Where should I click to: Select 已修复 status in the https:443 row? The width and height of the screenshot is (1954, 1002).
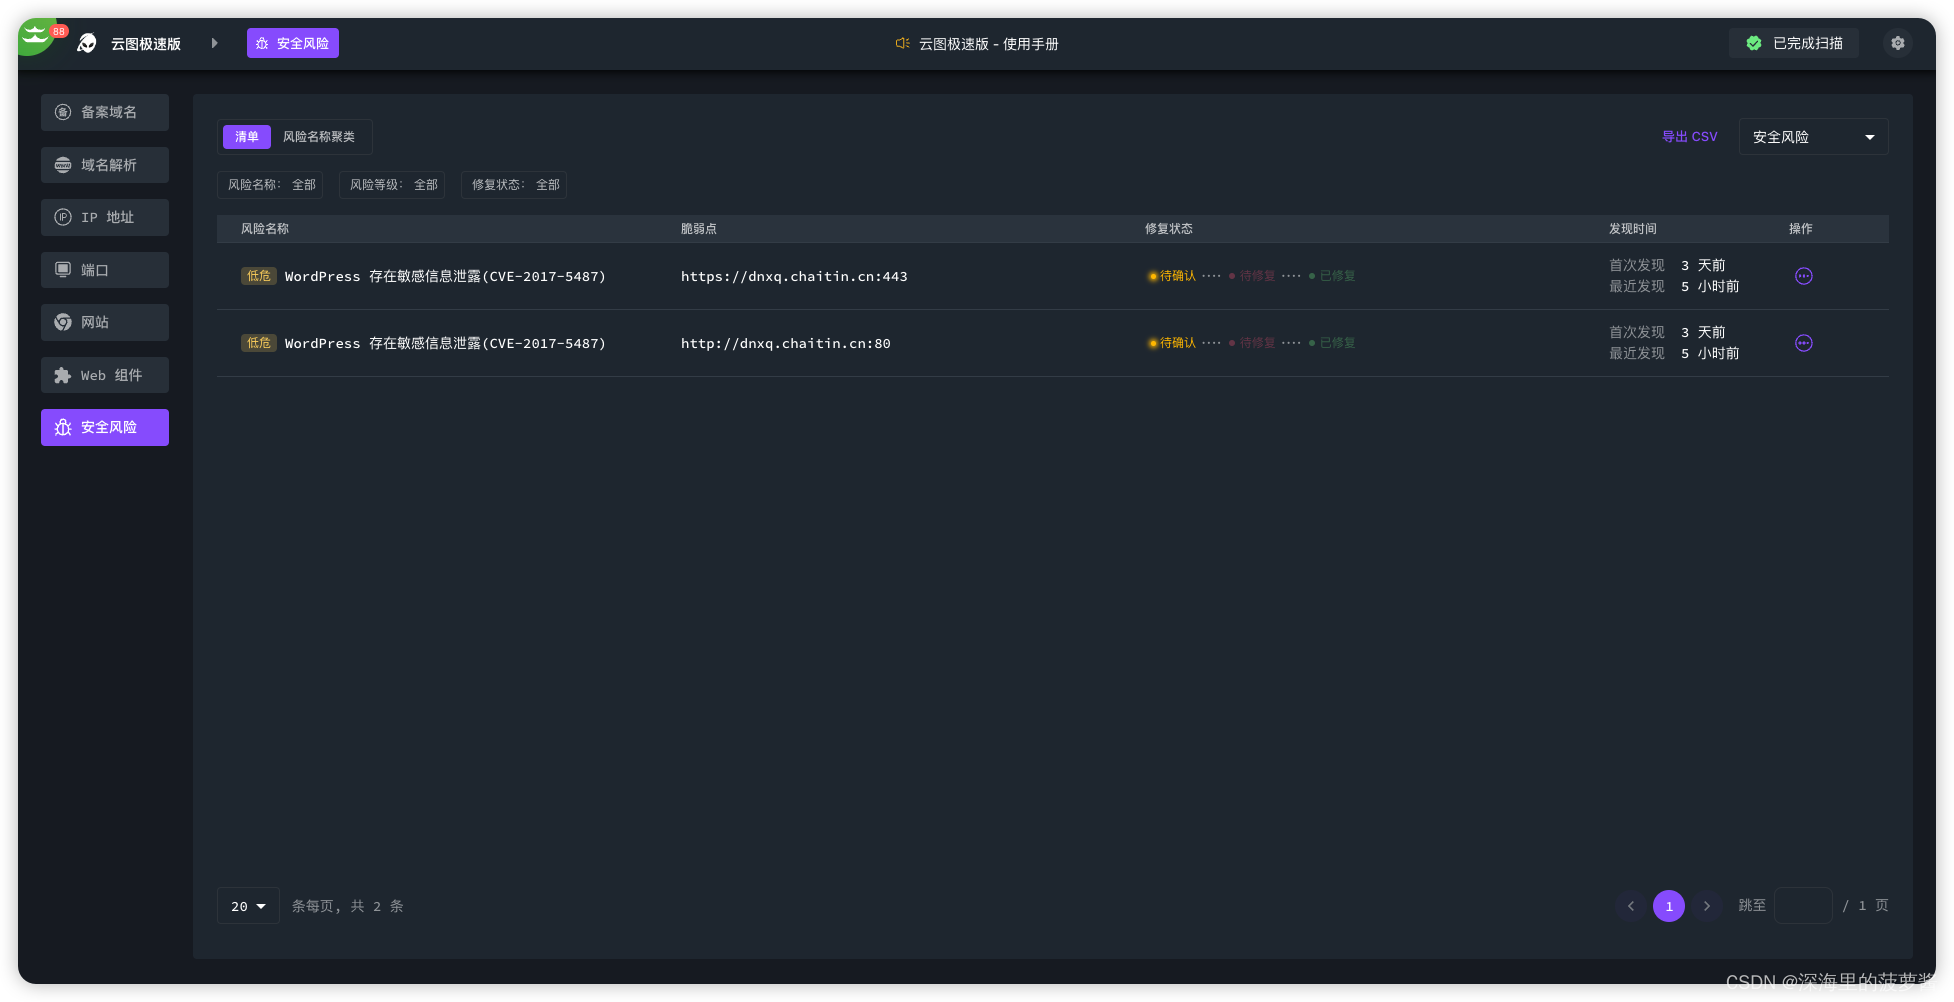[x=1332, y=276]
